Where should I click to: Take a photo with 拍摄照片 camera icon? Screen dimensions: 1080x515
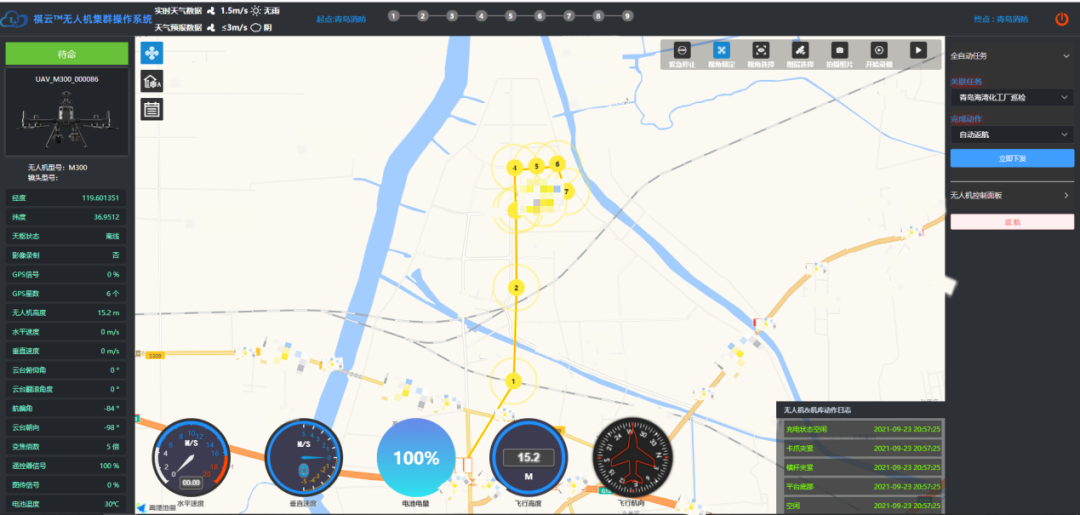point(840,50)
